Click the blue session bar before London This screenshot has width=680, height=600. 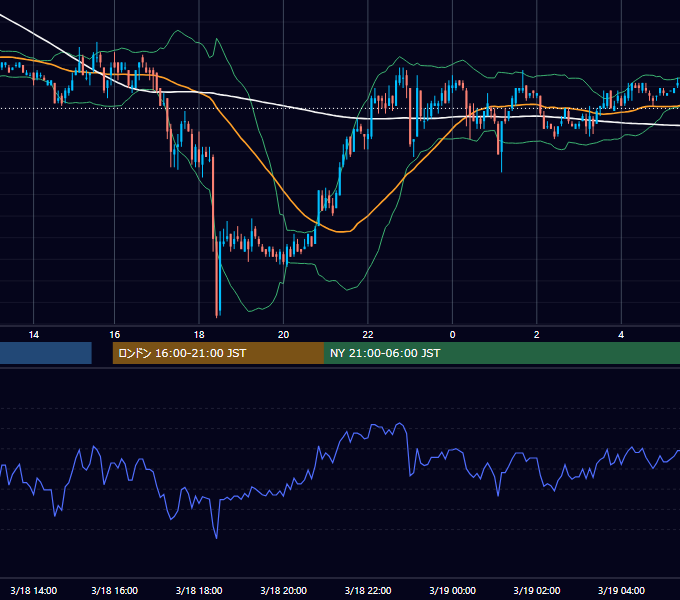tap(46, 353)
